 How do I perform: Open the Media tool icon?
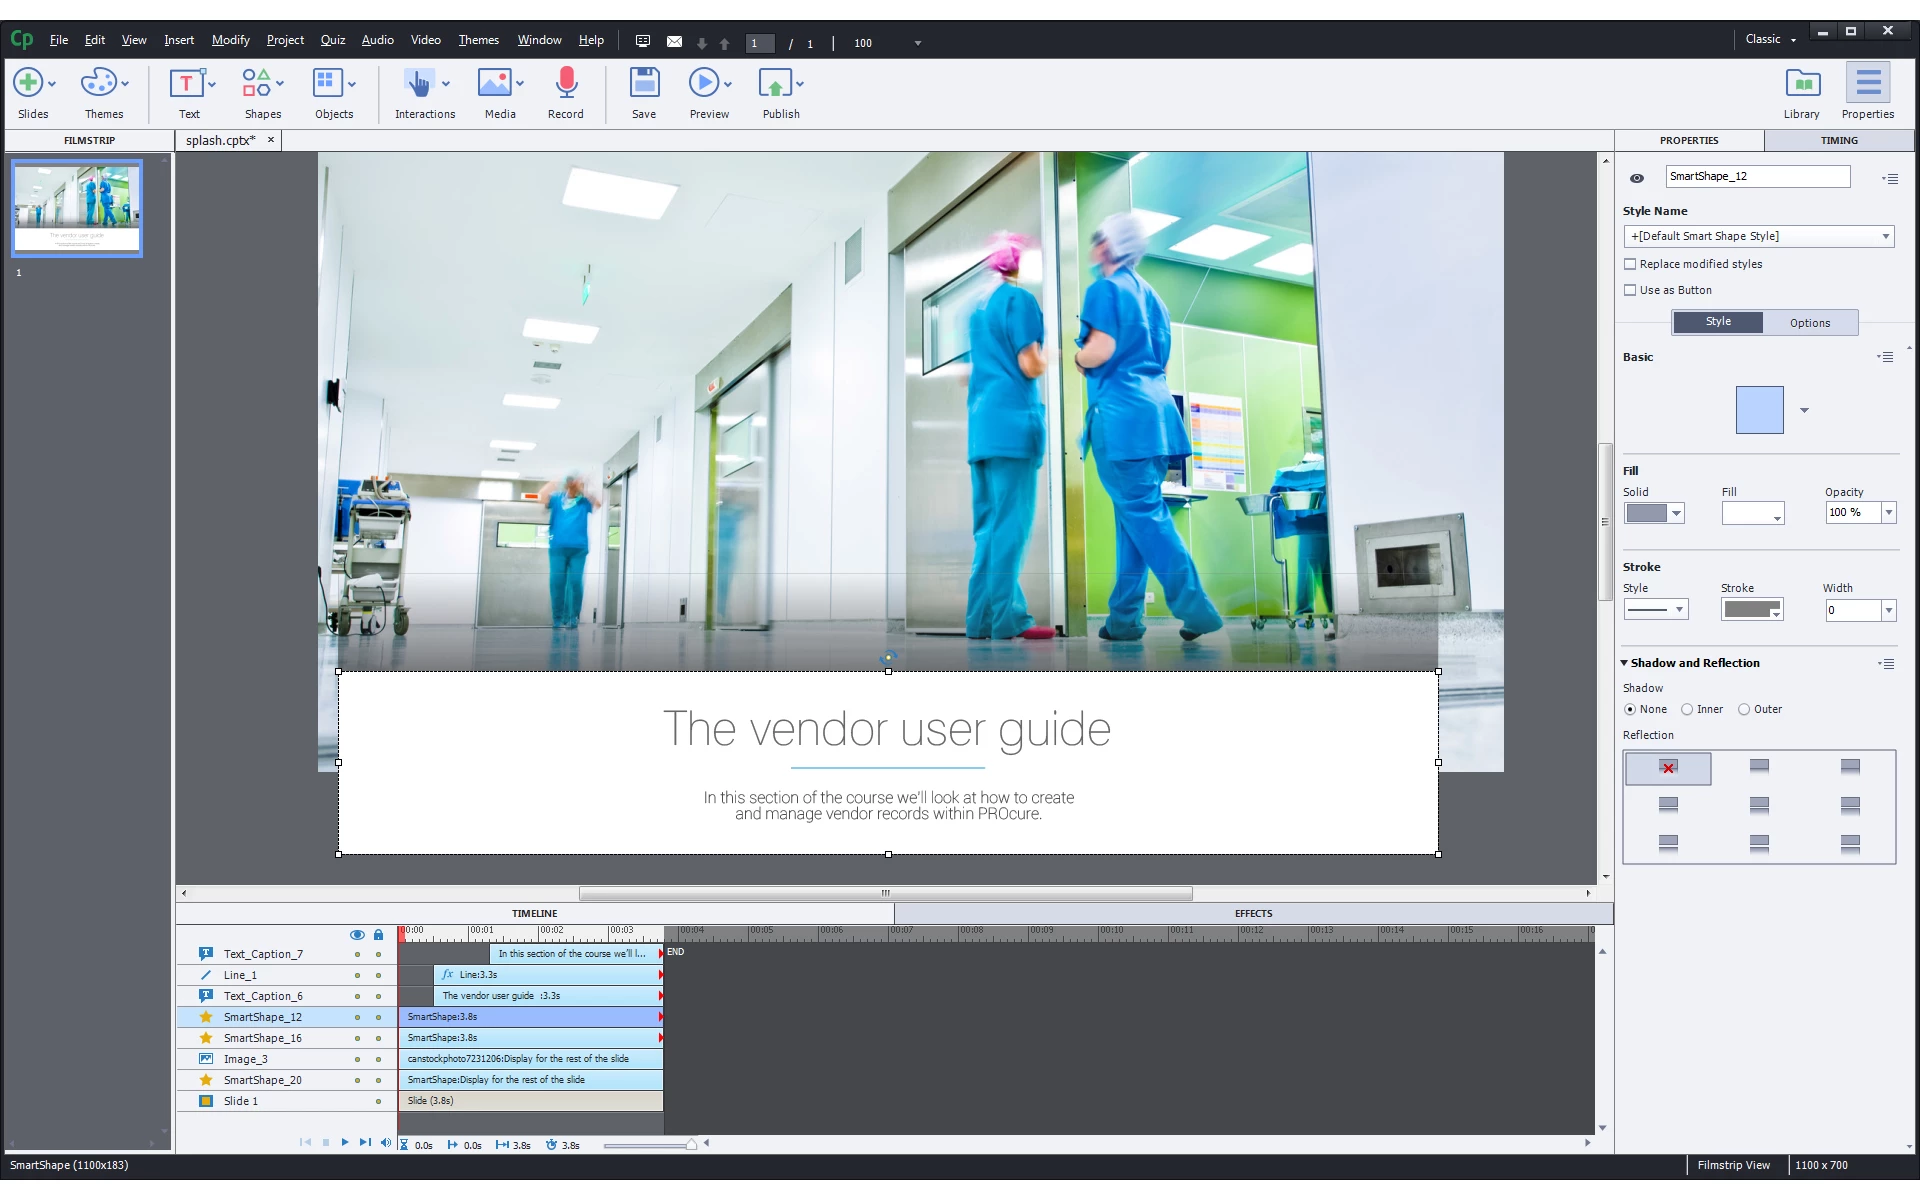coord(494,83)
